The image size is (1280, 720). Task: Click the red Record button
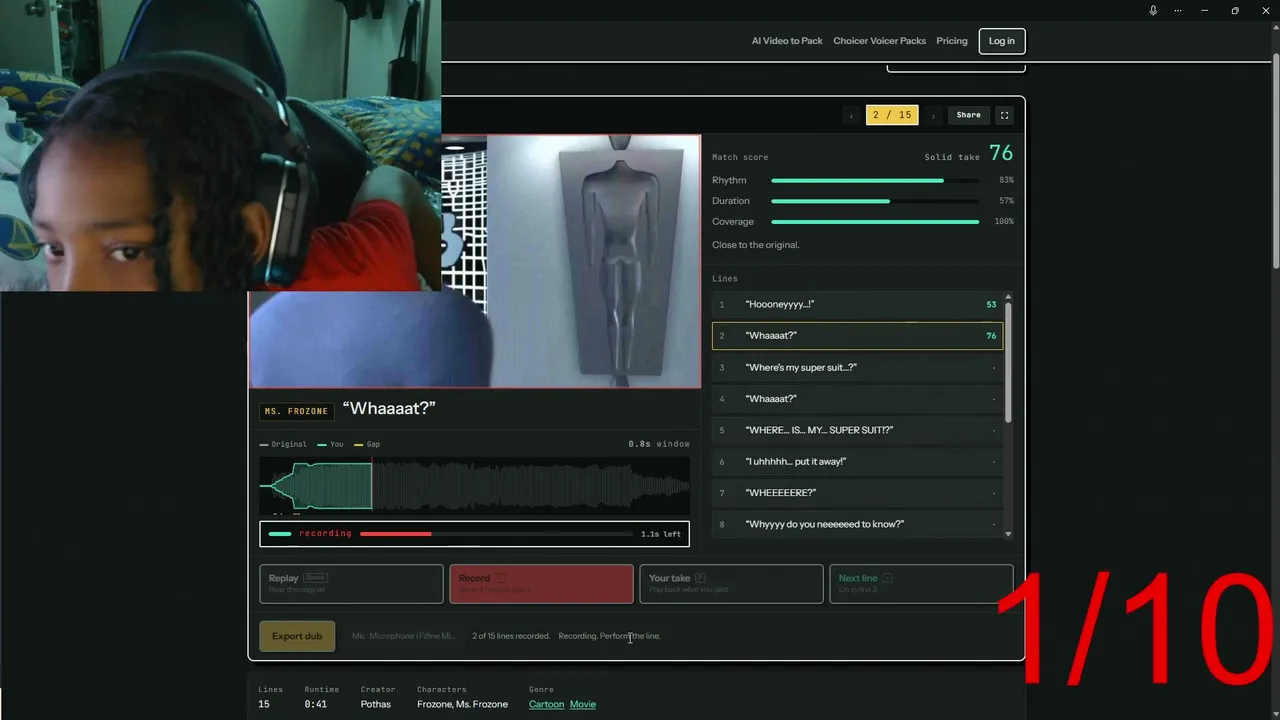541,584
